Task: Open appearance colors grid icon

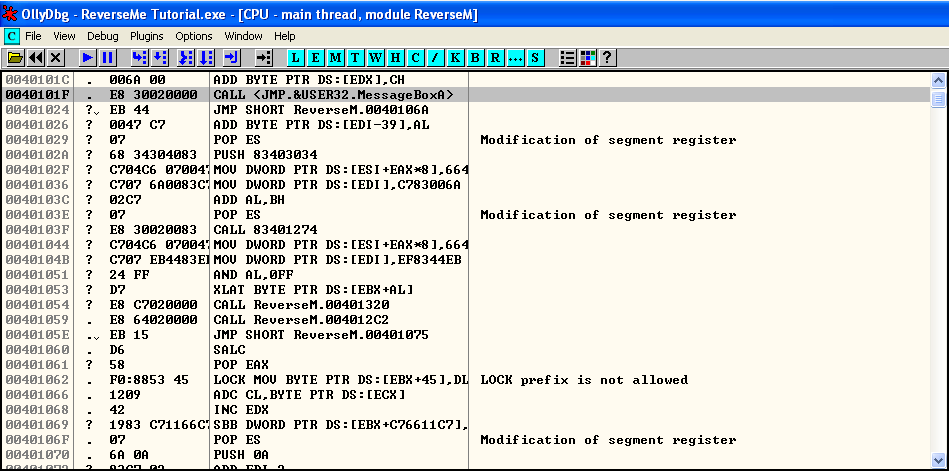Action: tap(588, 58)
